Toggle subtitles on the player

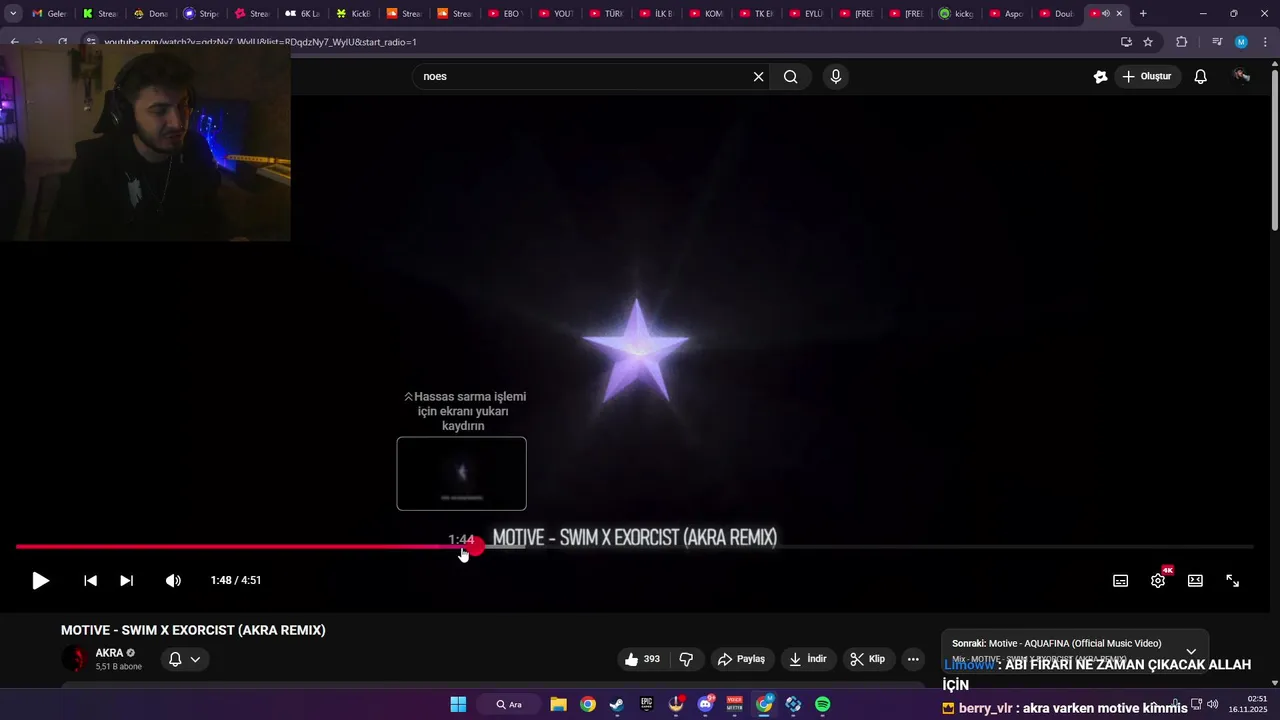click(1121, 581)
